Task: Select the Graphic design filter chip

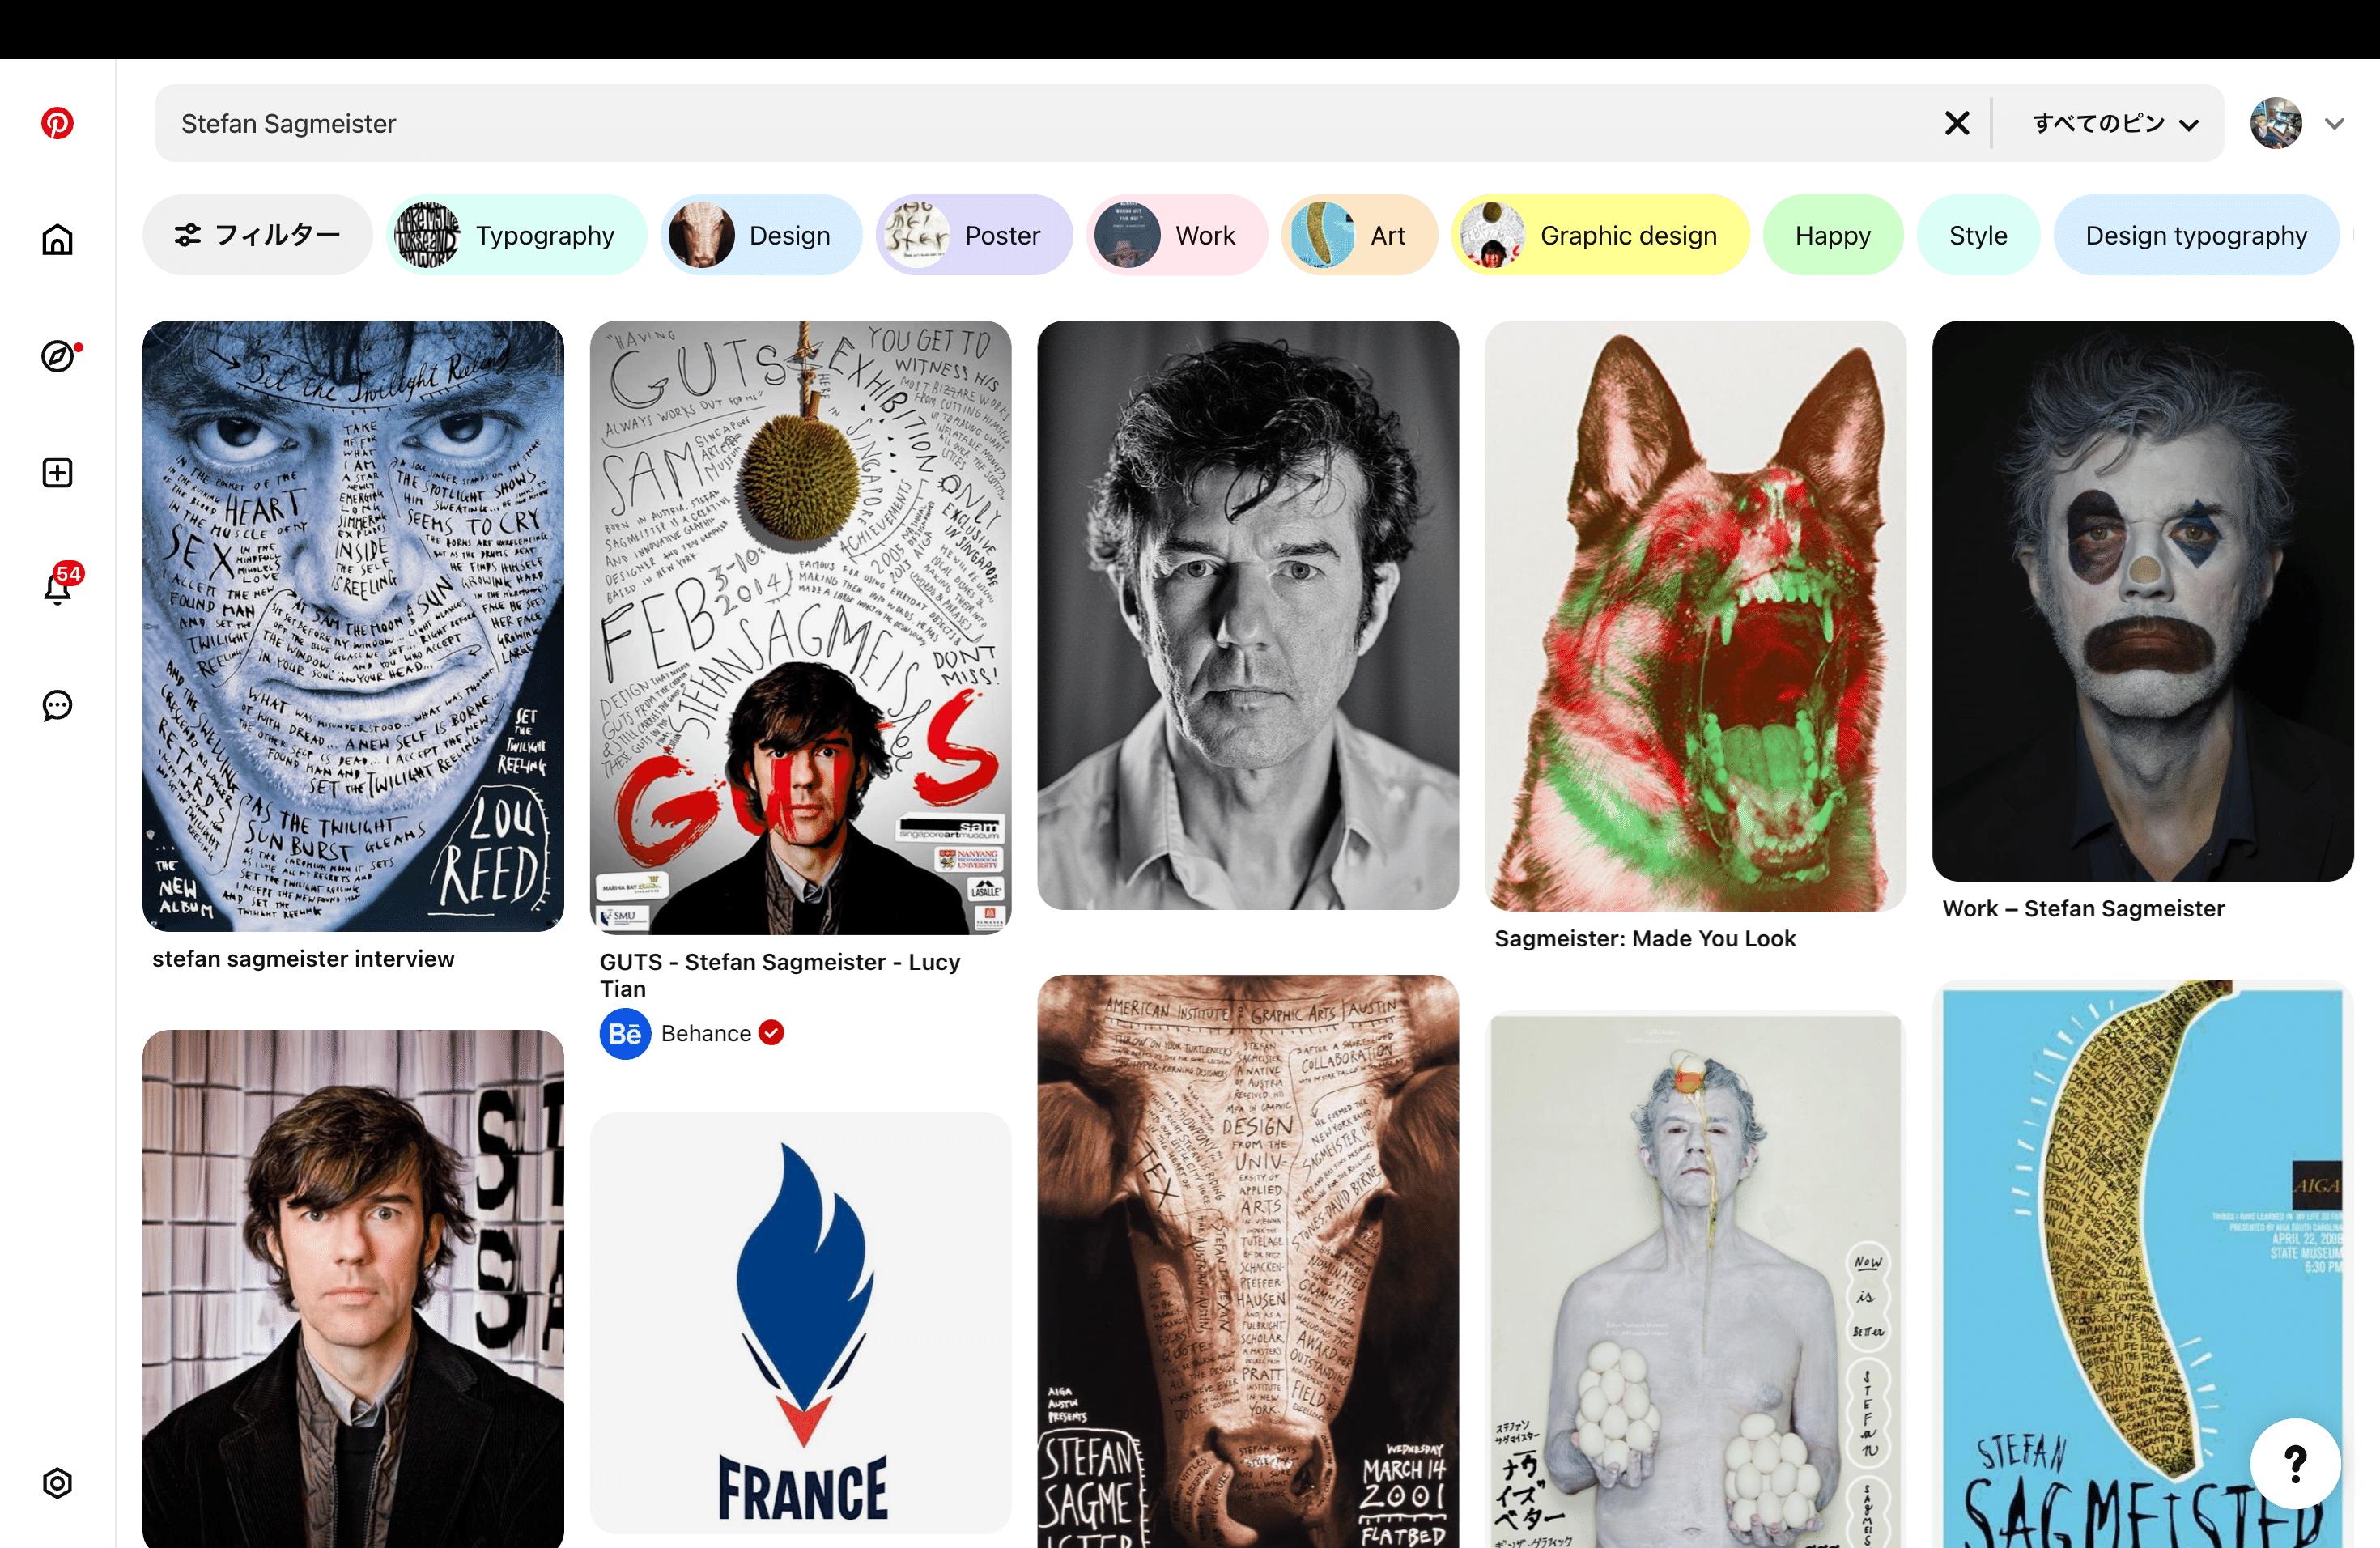Action: click(1600, 235)
